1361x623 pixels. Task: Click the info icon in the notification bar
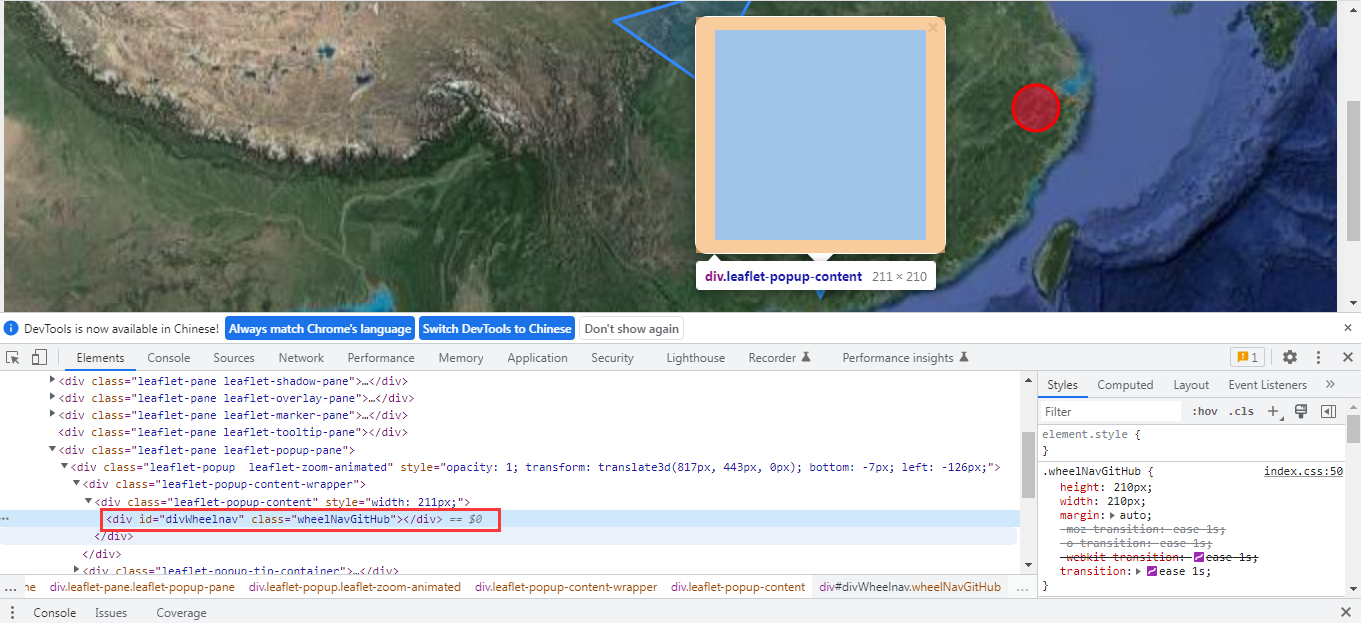[11, 328]
